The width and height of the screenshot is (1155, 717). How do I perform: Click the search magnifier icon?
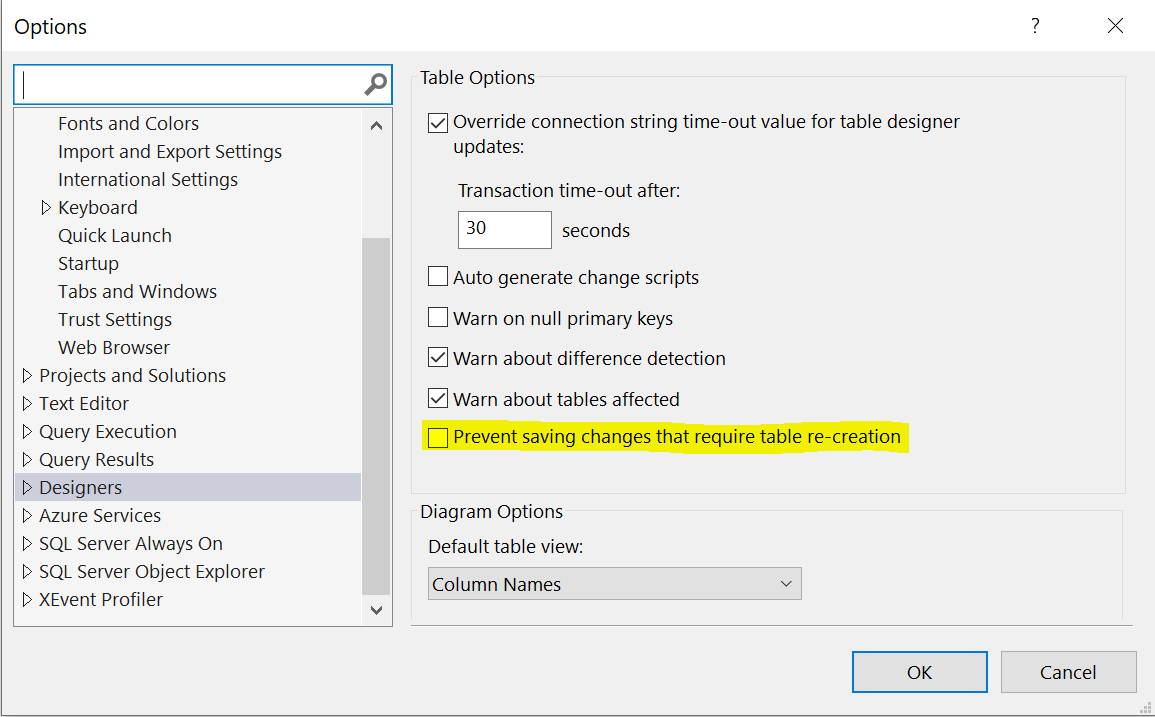tap(376, 85)
